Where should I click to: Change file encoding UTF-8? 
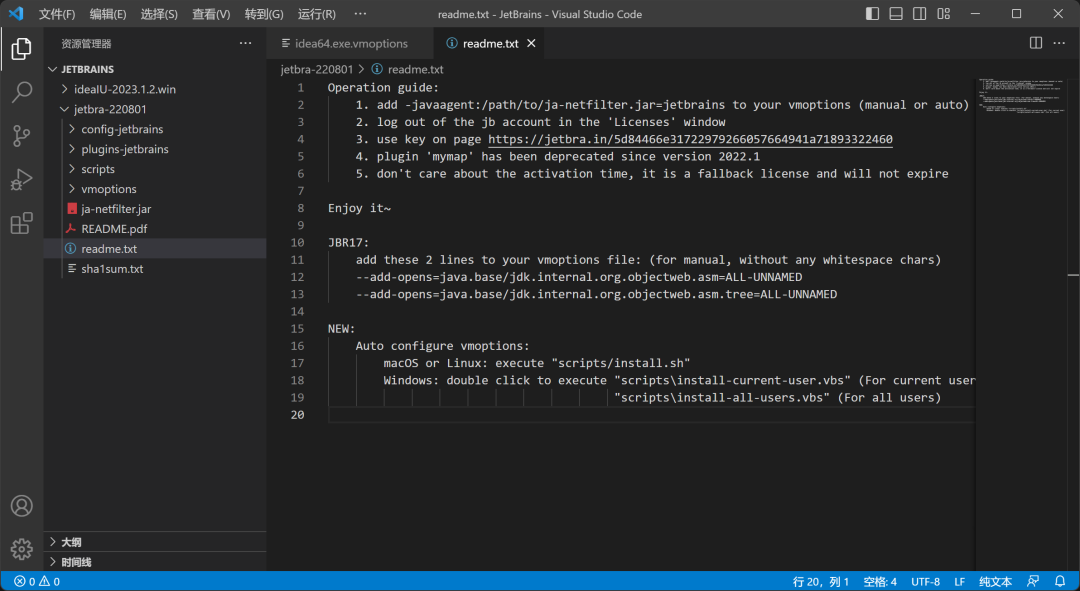click(x=925, y=581)
